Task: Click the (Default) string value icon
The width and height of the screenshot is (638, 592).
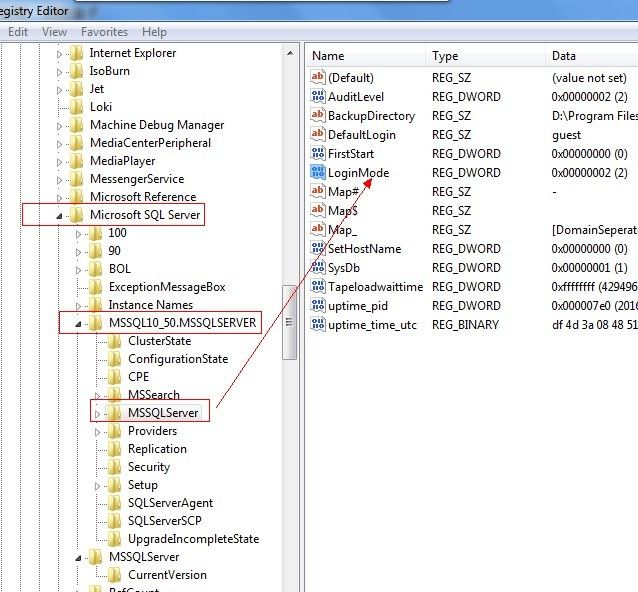Action: 318,77
